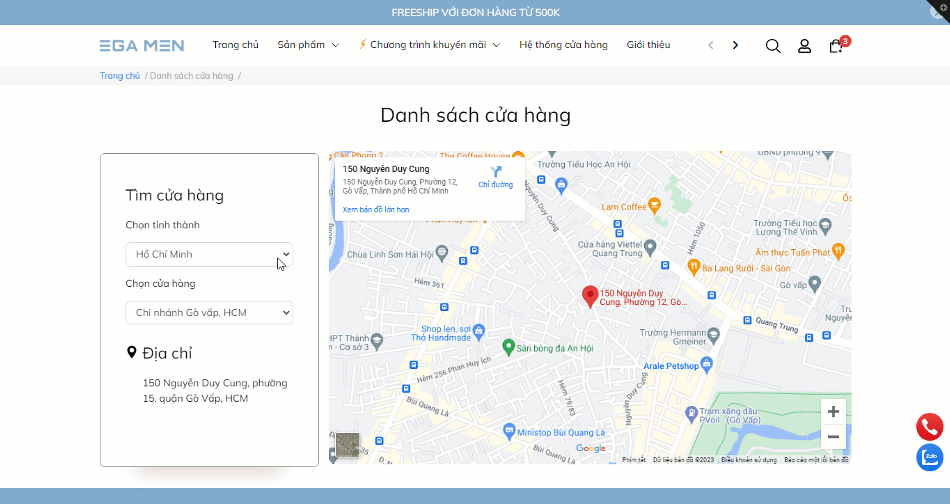Open the search icon in header
This screenshot has height=504, width=950.
click(773, 46)
